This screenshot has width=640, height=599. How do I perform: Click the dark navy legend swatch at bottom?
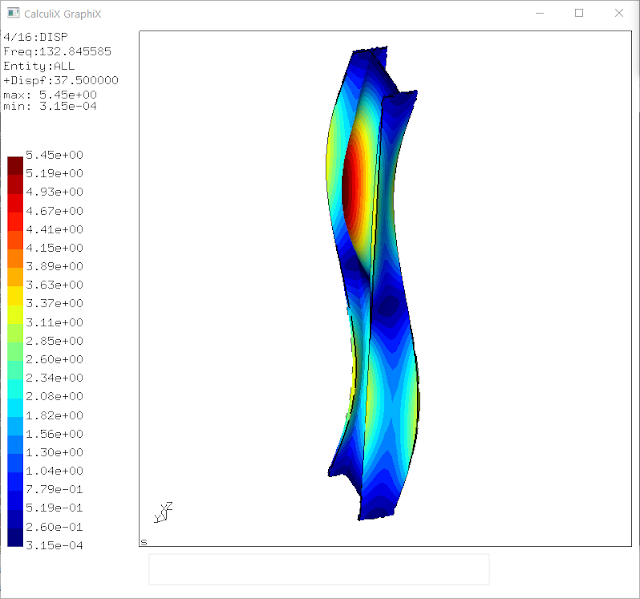(x=15, y=537)
